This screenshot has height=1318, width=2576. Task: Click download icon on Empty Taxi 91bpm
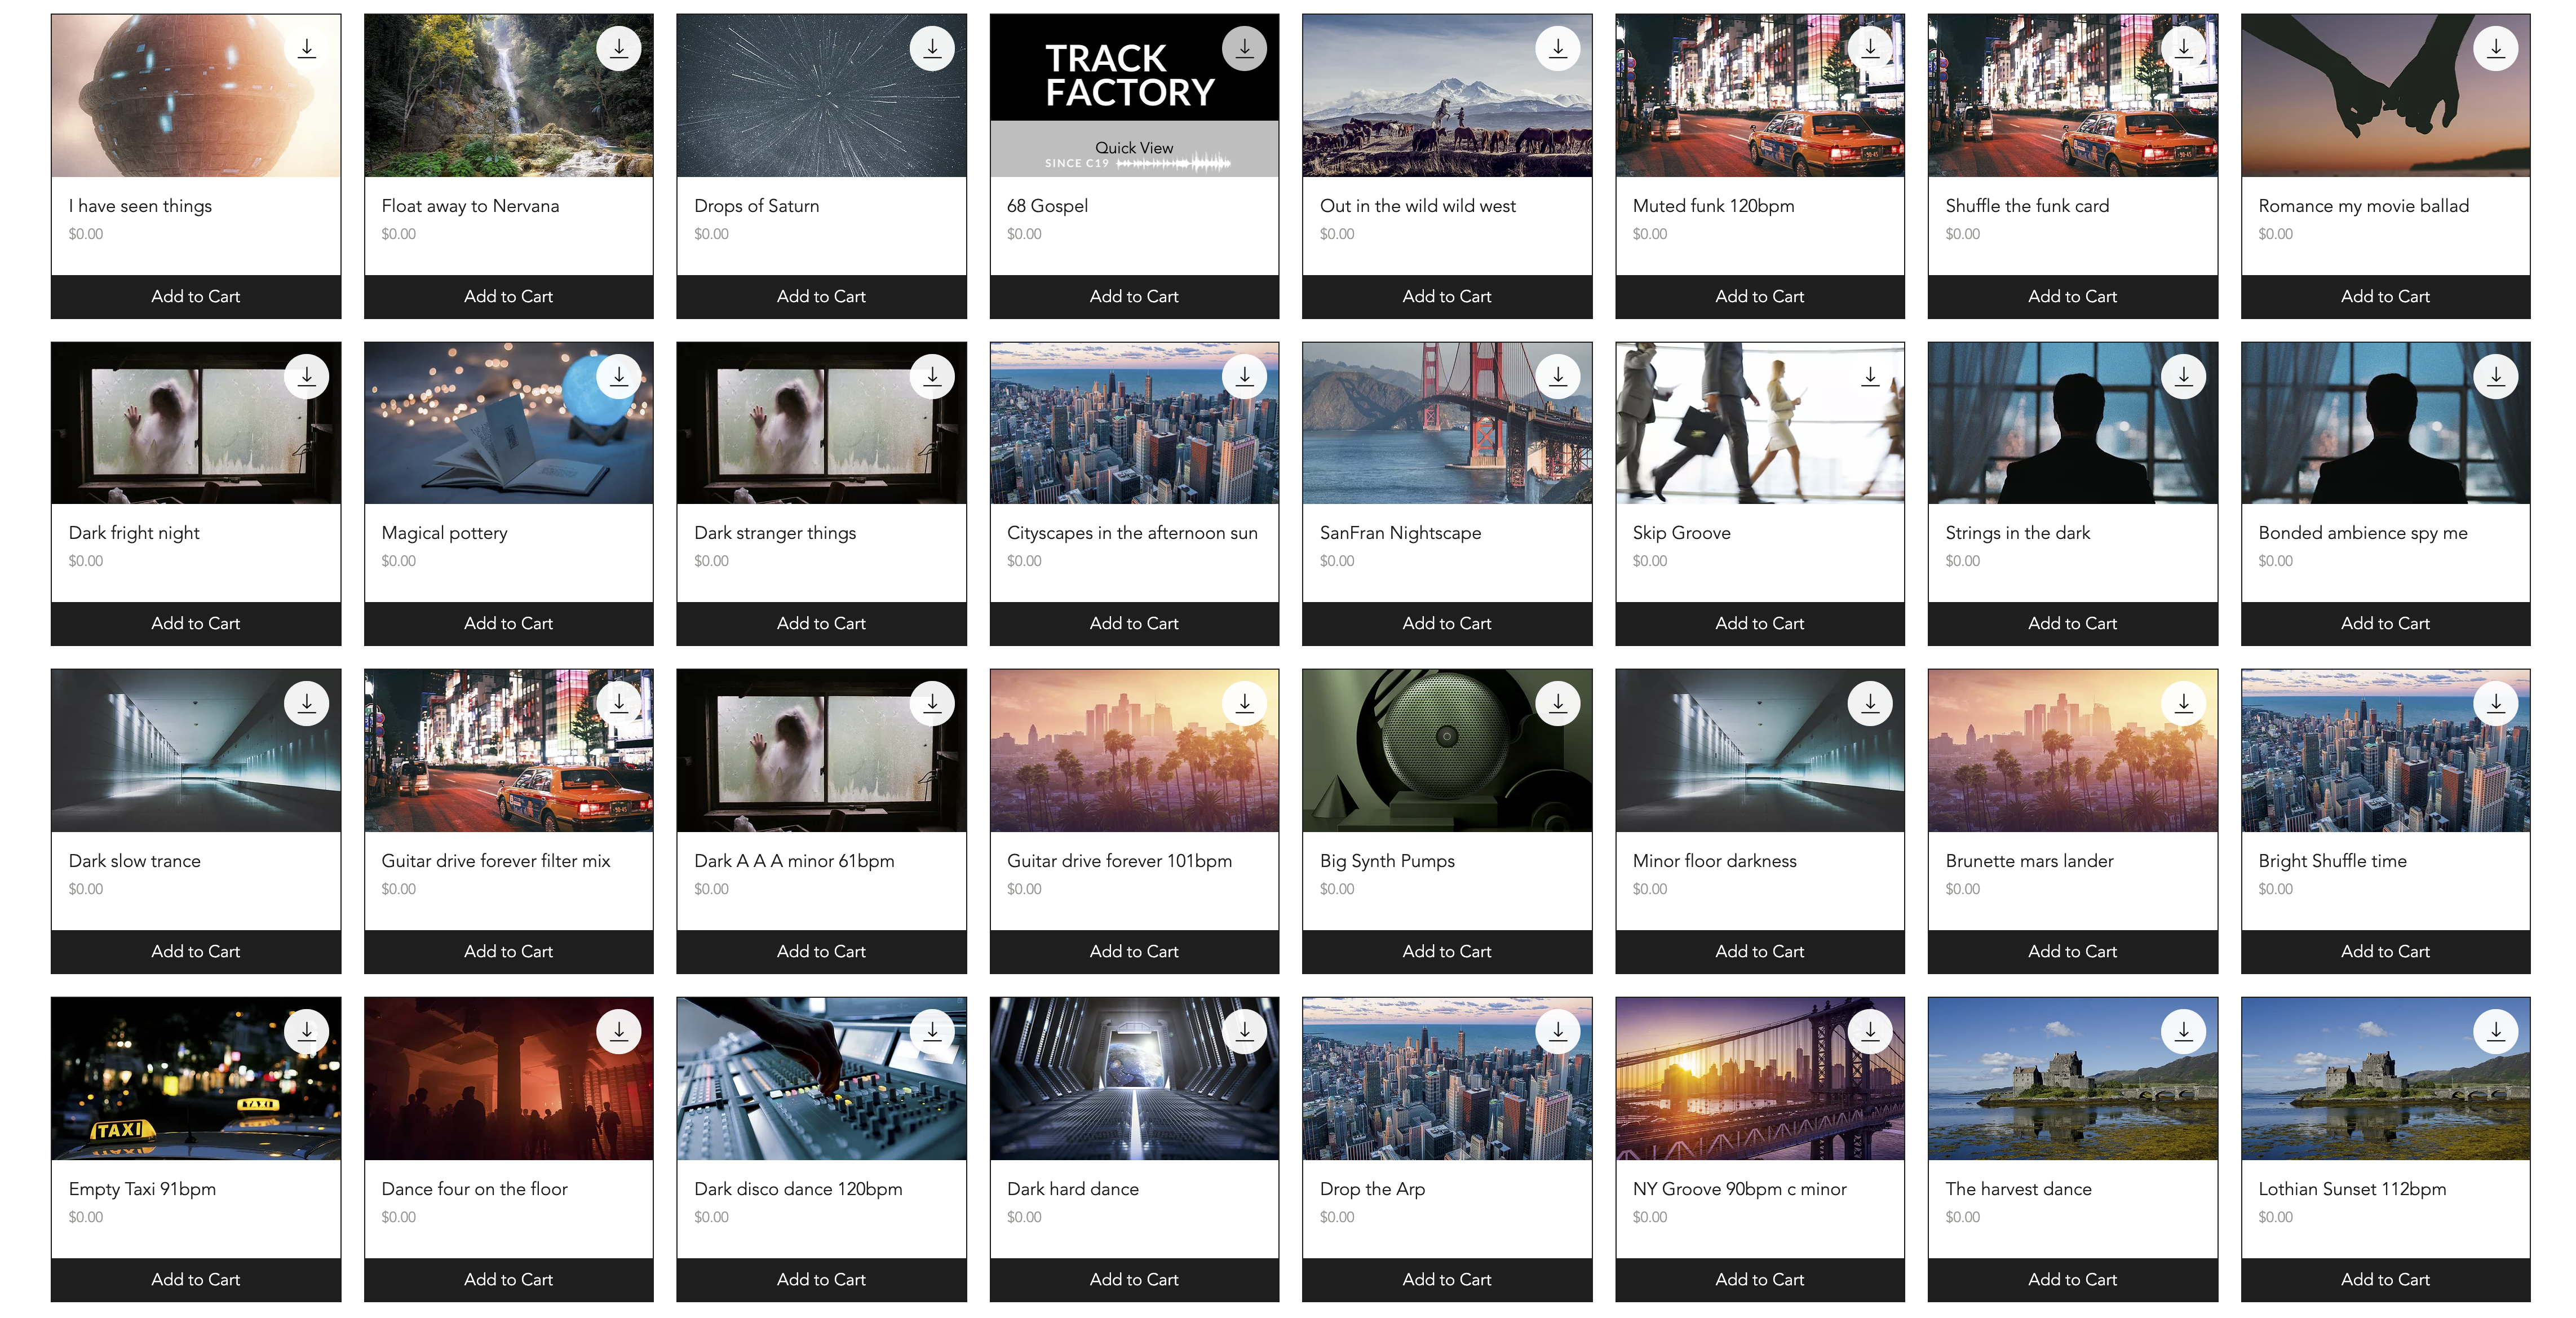point(306,1031)
